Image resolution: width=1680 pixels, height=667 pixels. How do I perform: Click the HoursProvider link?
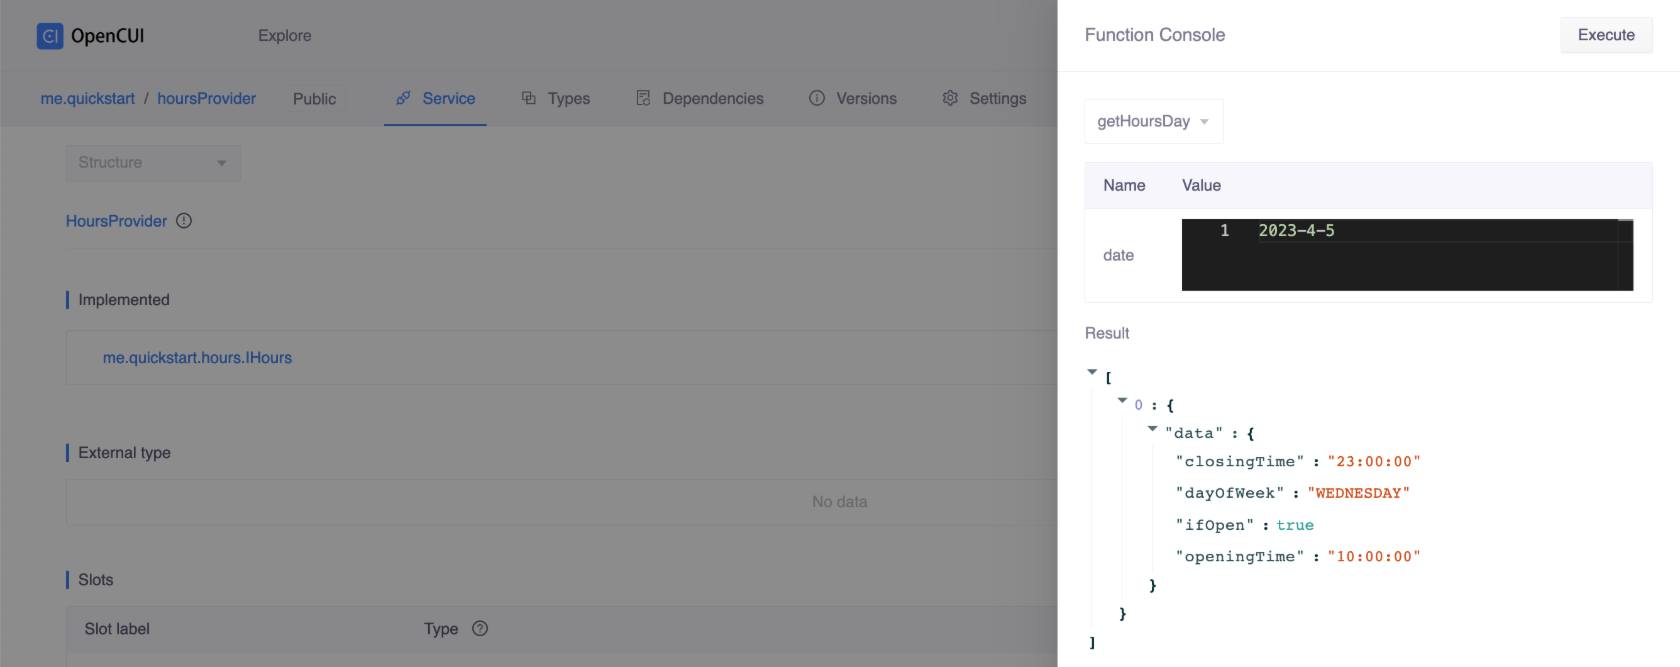(117, 221)
